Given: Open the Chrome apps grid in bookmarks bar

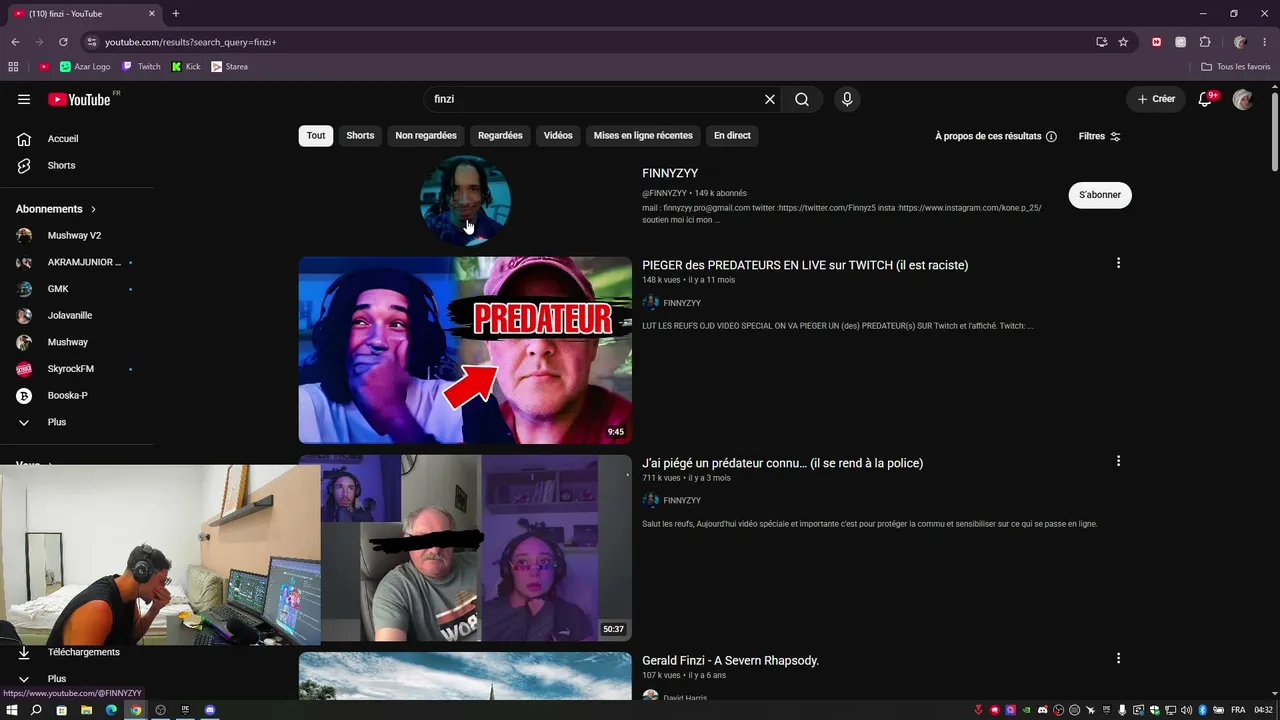Looking at the screenshot, I should point(13,67).
